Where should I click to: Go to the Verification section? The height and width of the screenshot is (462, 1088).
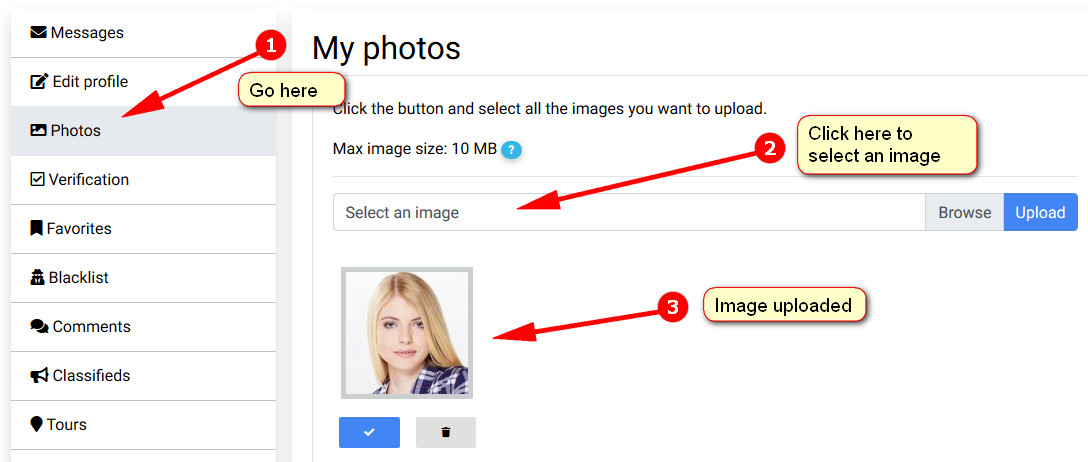(90, 180)
